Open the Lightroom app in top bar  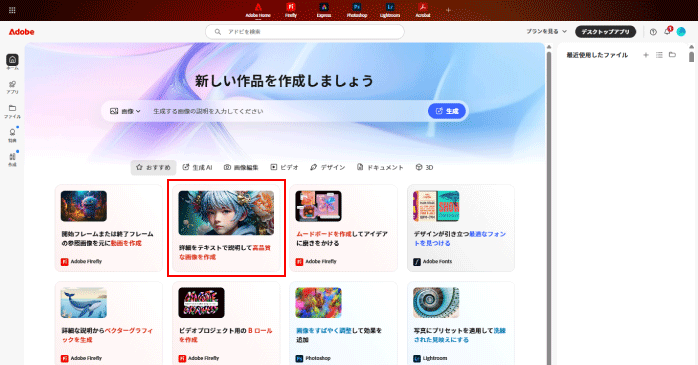[390, 10]
